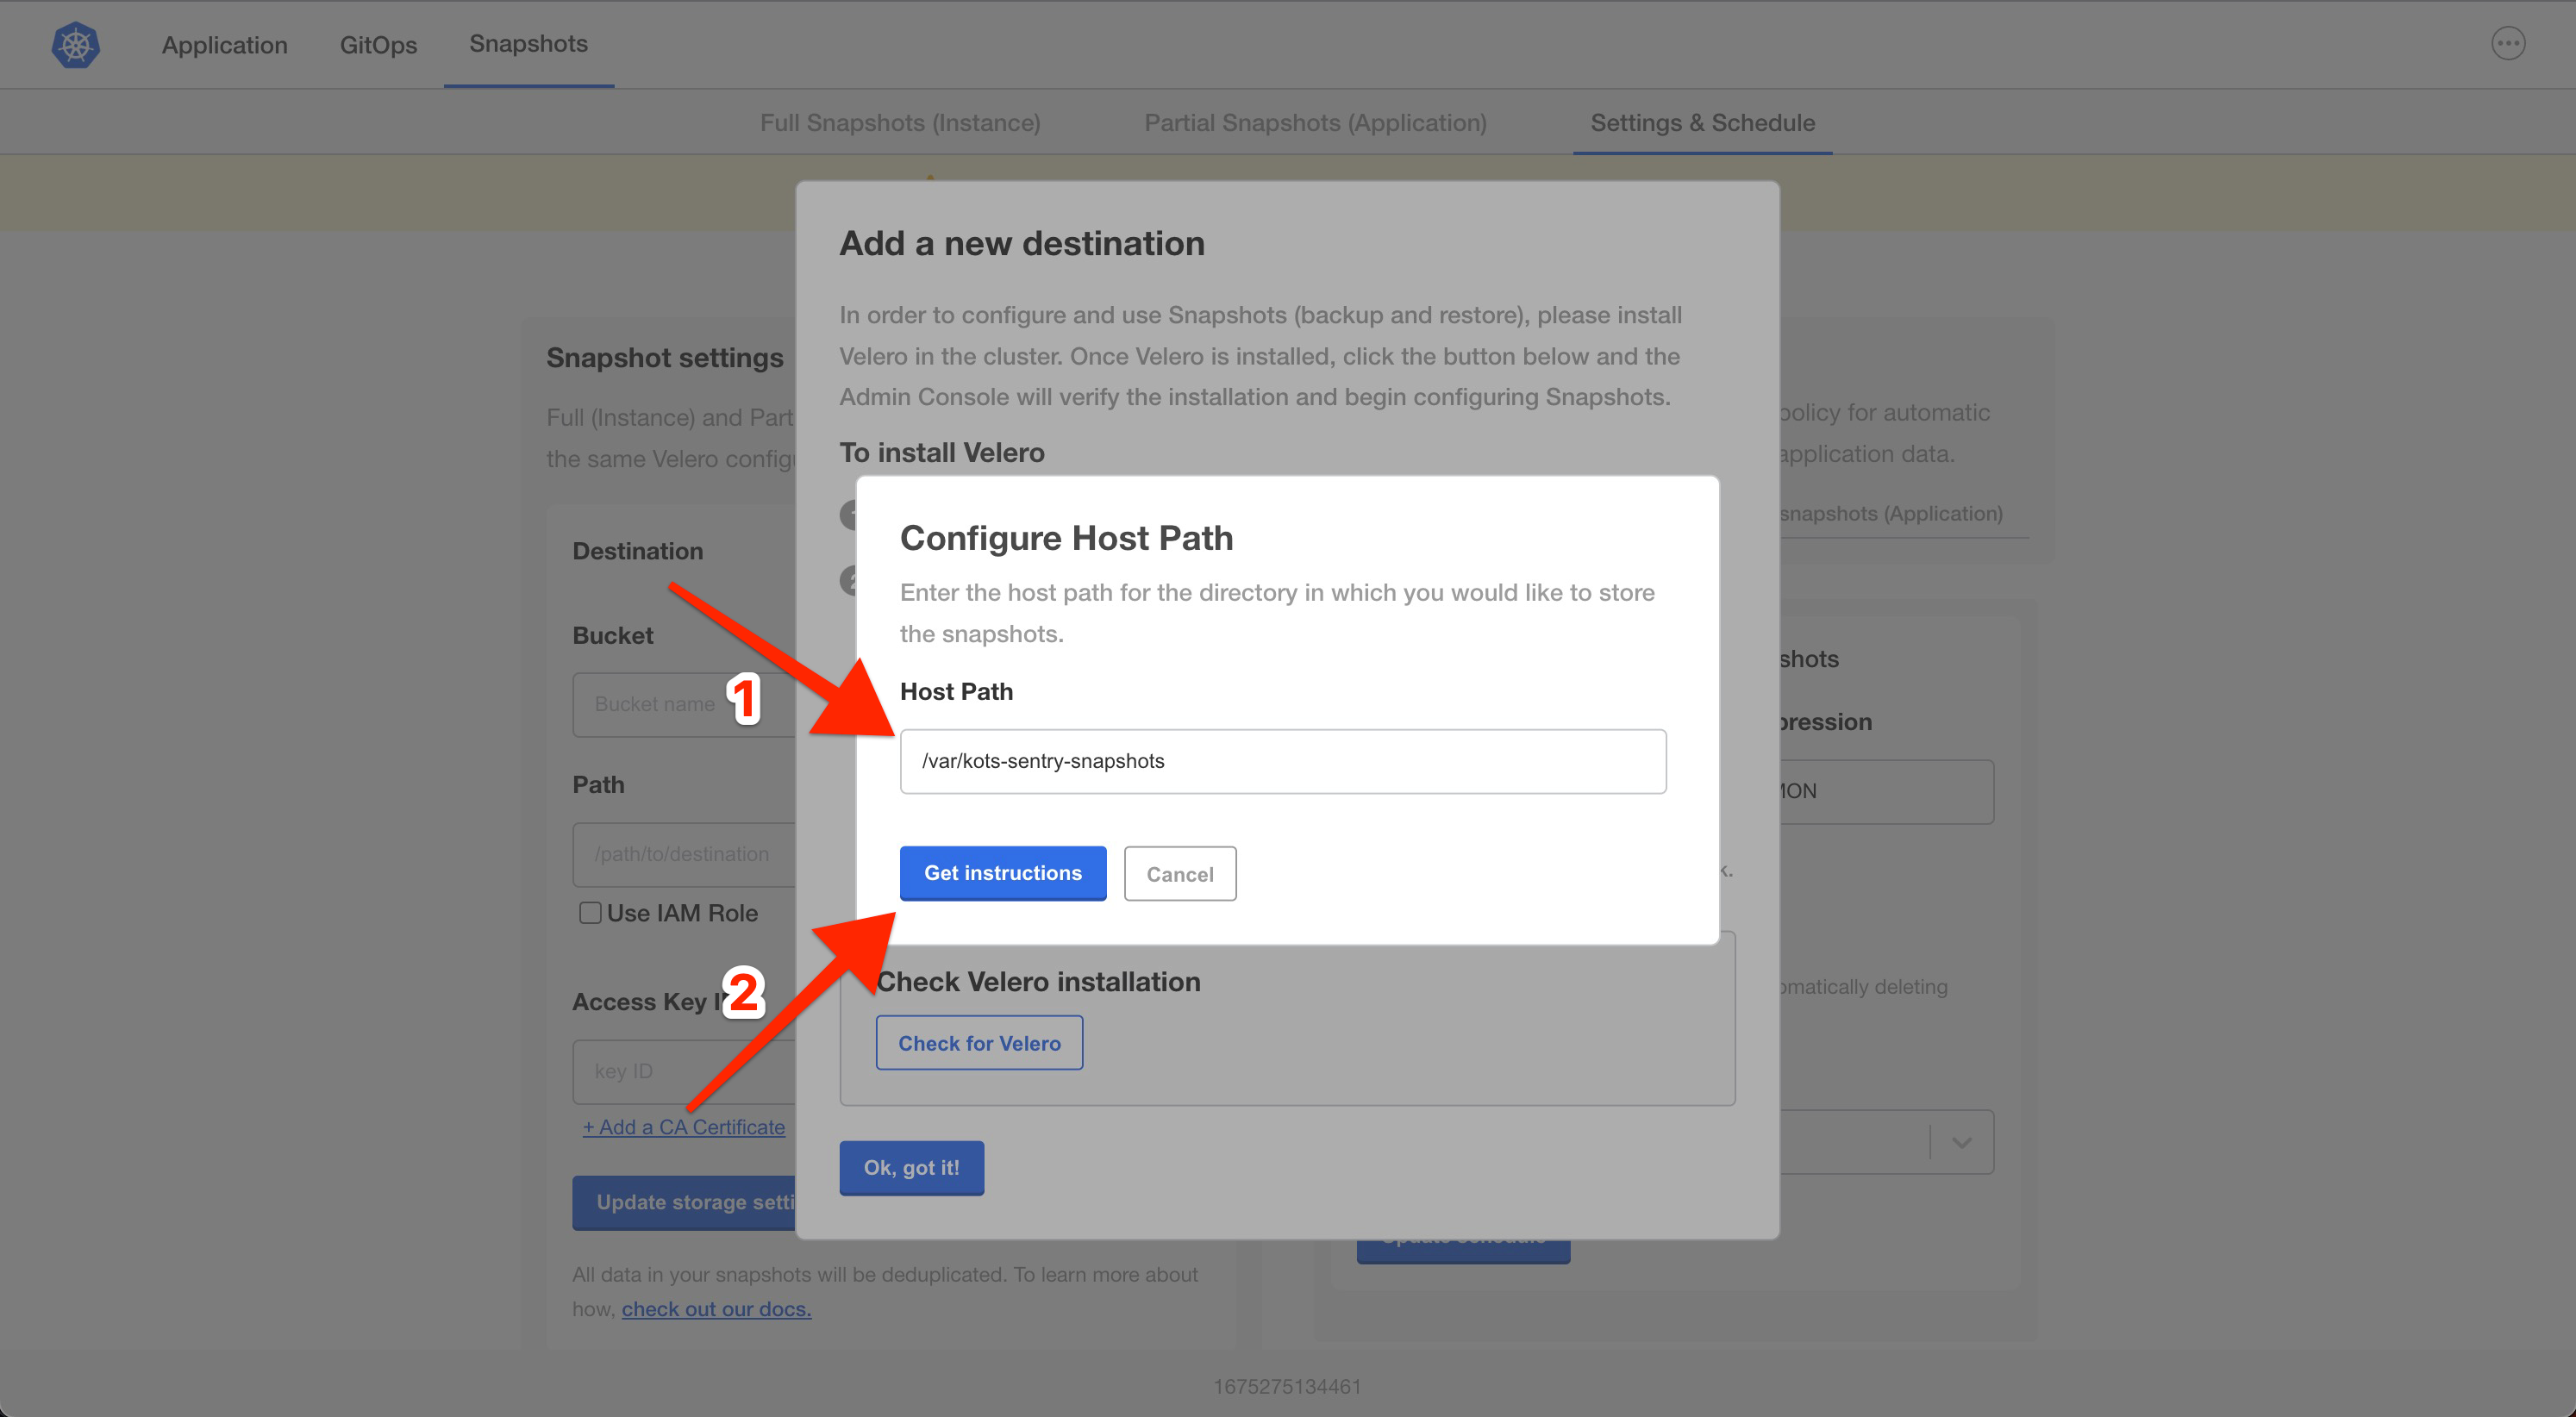This screenshot has height=1417, width=2576.
Task: Click the Check for Velero button
Action: 979,1042
